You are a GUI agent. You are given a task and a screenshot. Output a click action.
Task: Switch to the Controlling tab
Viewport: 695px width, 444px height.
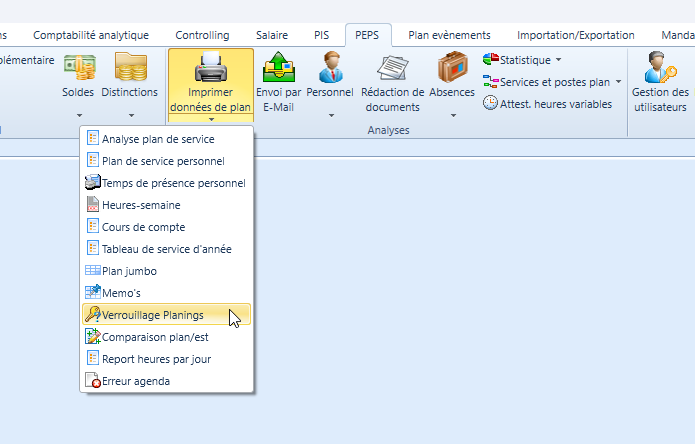click(202, 35)
